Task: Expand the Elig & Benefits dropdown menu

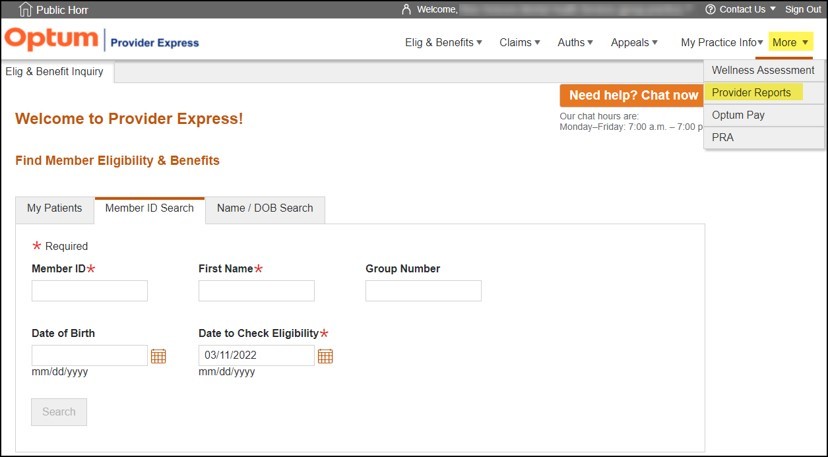Action: point(443,43)
